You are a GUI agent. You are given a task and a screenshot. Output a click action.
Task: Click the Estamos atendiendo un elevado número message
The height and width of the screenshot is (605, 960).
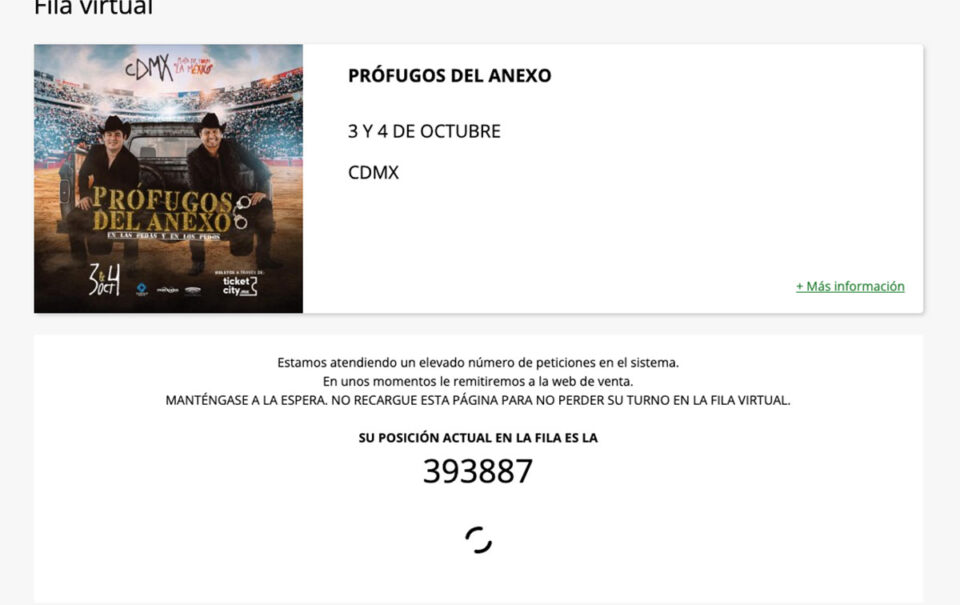pyautogui.click(x=478, y=363)
